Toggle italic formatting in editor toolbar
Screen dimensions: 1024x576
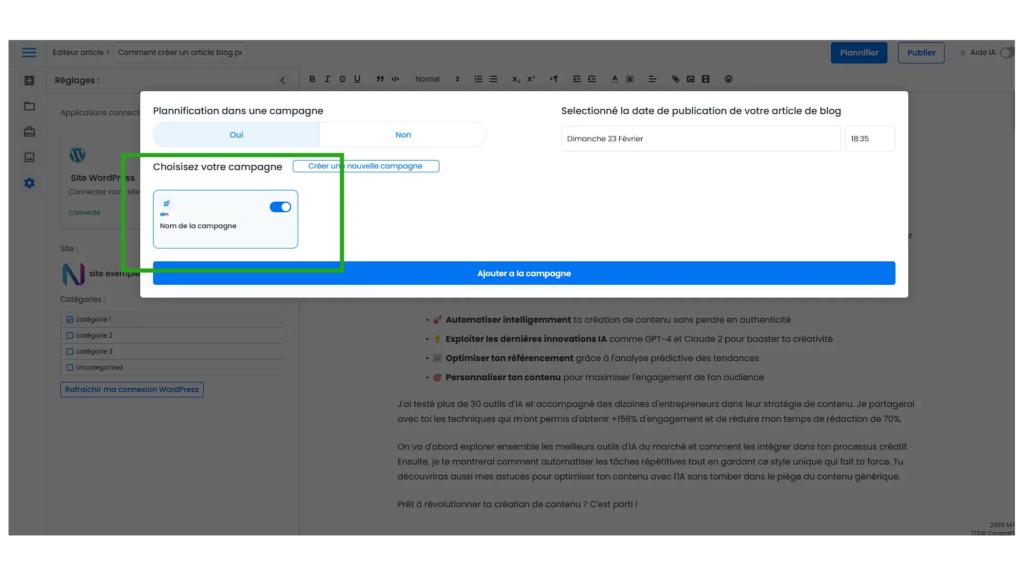[327, 79]
